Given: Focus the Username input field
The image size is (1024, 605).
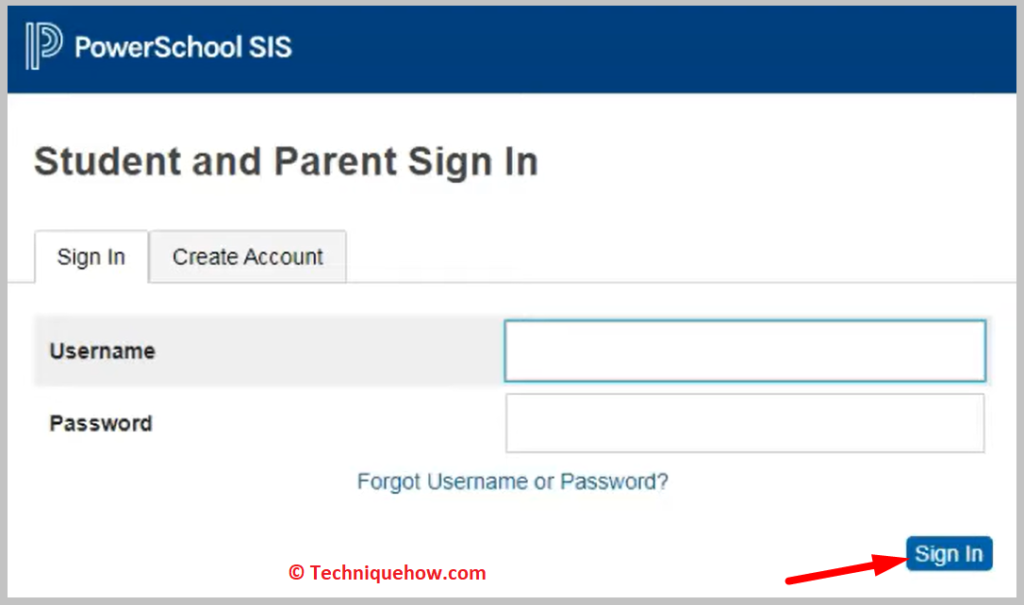Looking at the screenshot, I should pyautogui.click(x=745, y=351).
